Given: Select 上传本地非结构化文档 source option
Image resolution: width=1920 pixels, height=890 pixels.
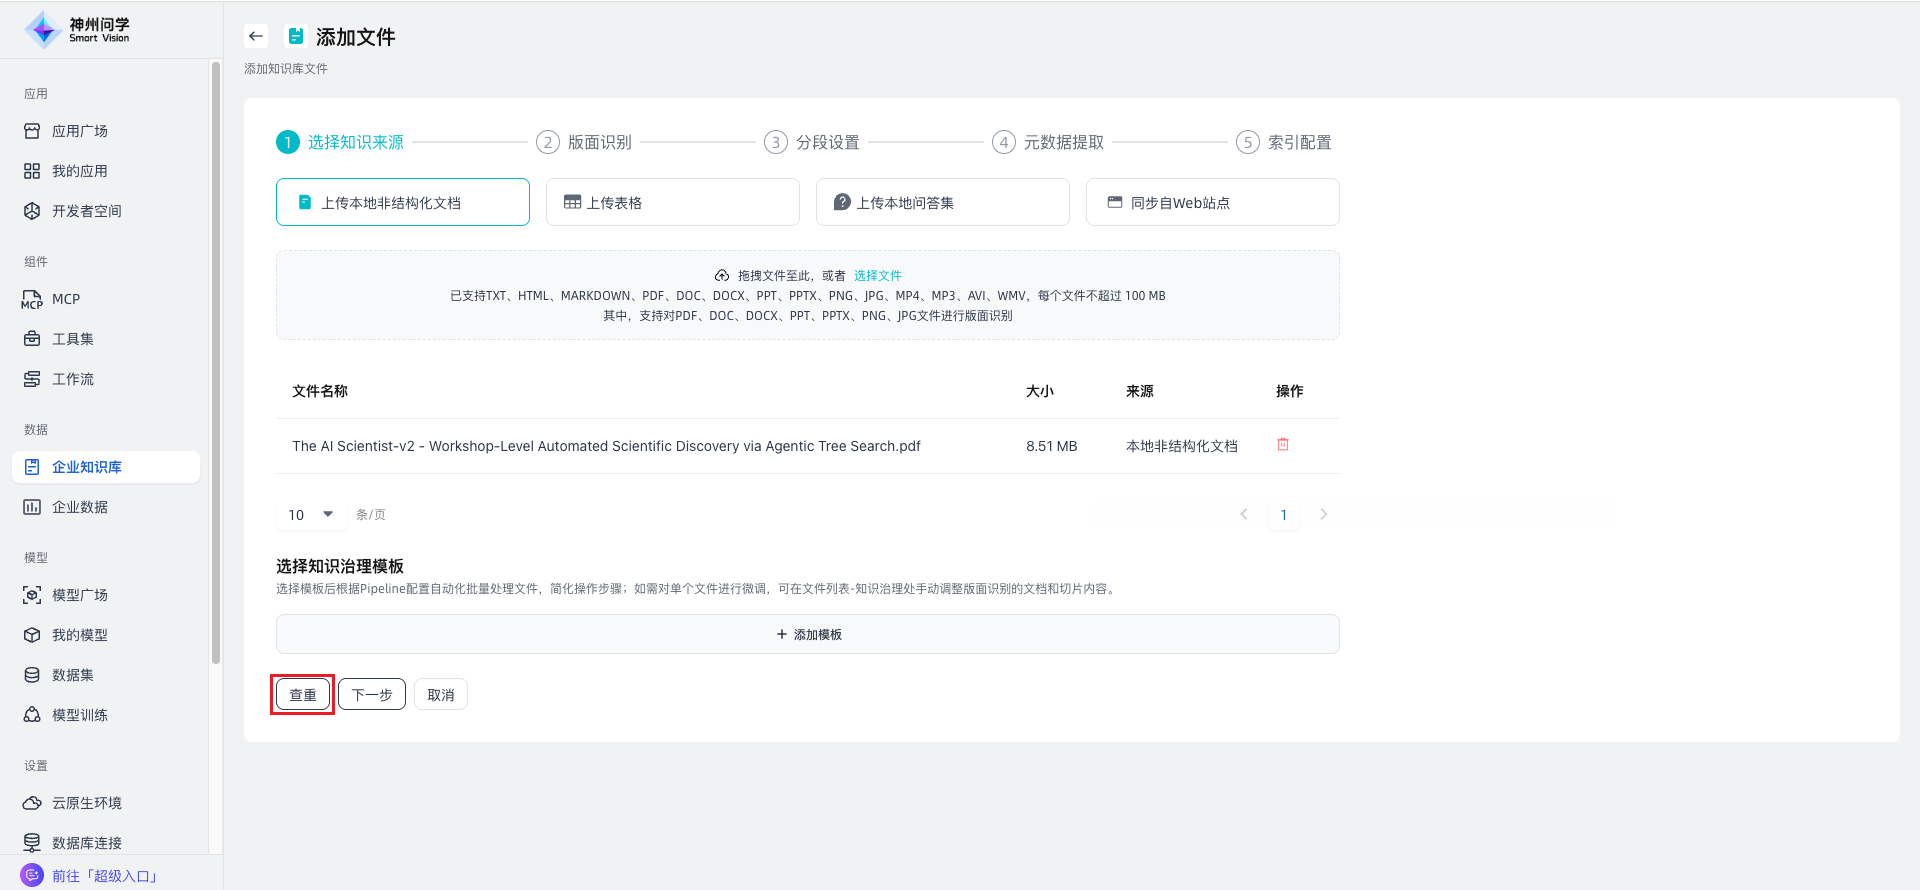Looking at the screenshot, I should point(402,202).
